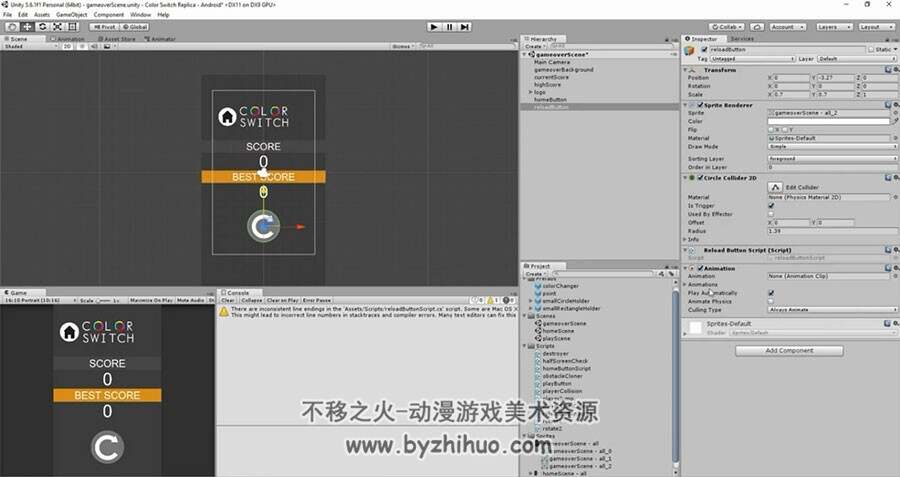
Task: Expand logo object in Hierarchy
Action: coord(530,92)
